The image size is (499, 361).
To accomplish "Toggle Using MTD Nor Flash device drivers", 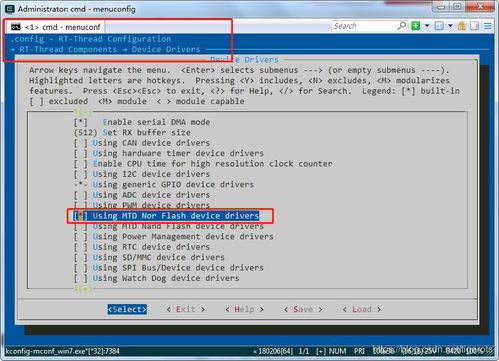I will point(166,216).
